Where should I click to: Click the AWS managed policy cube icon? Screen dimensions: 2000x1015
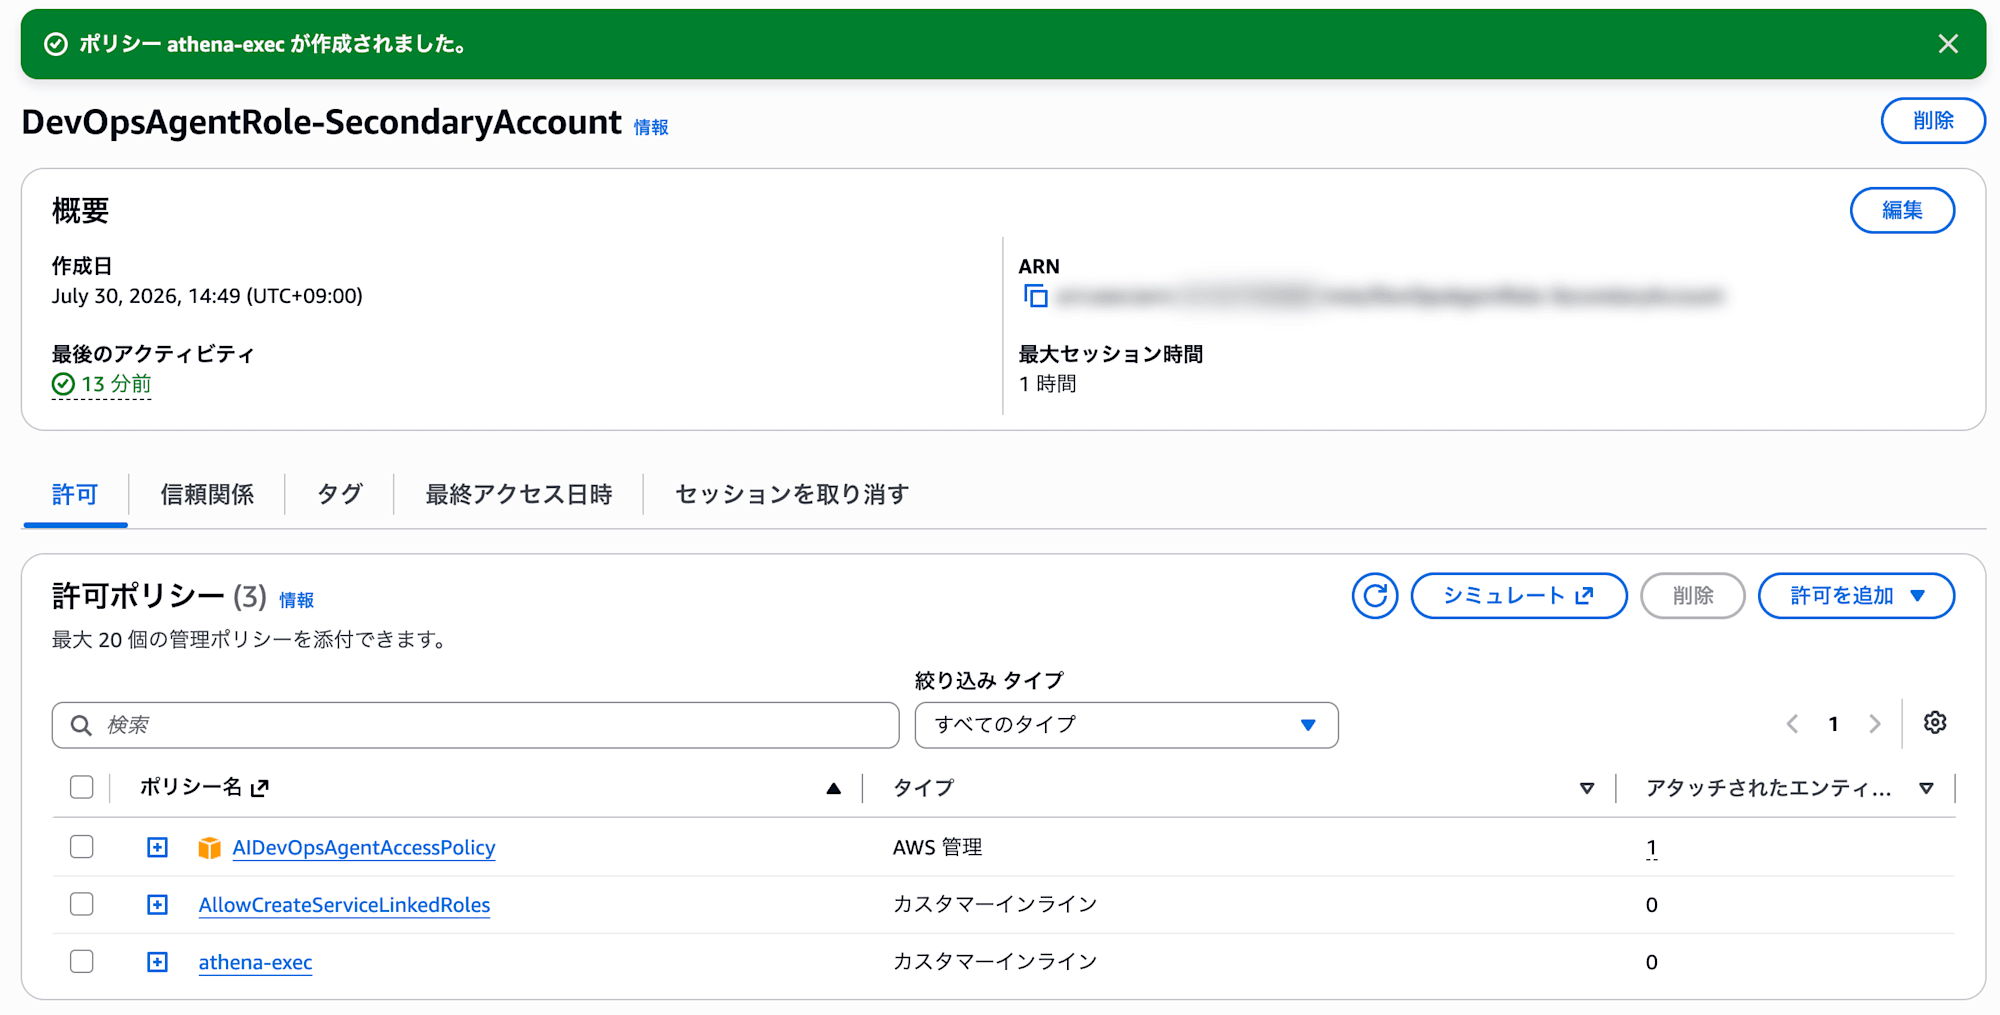(209, 848)
